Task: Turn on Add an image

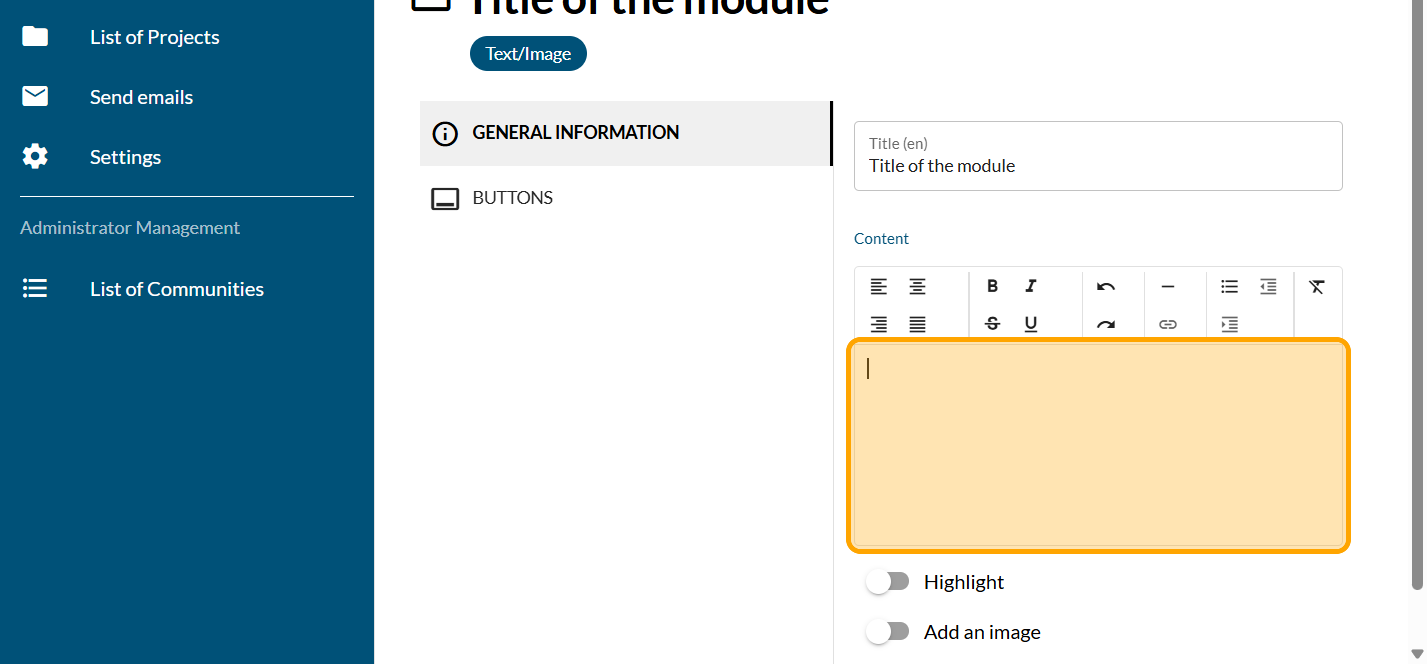Action: 887,632
